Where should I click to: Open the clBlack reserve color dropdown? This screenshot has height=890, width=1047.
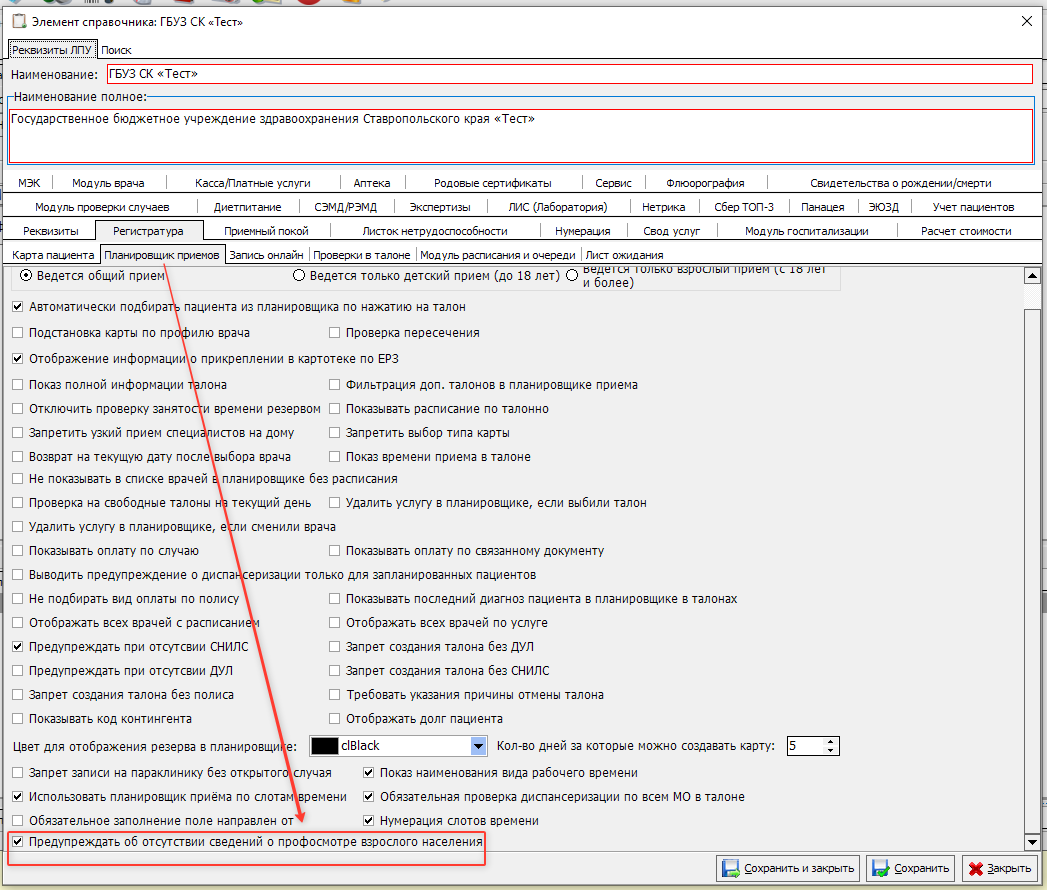tap(478, 746)
